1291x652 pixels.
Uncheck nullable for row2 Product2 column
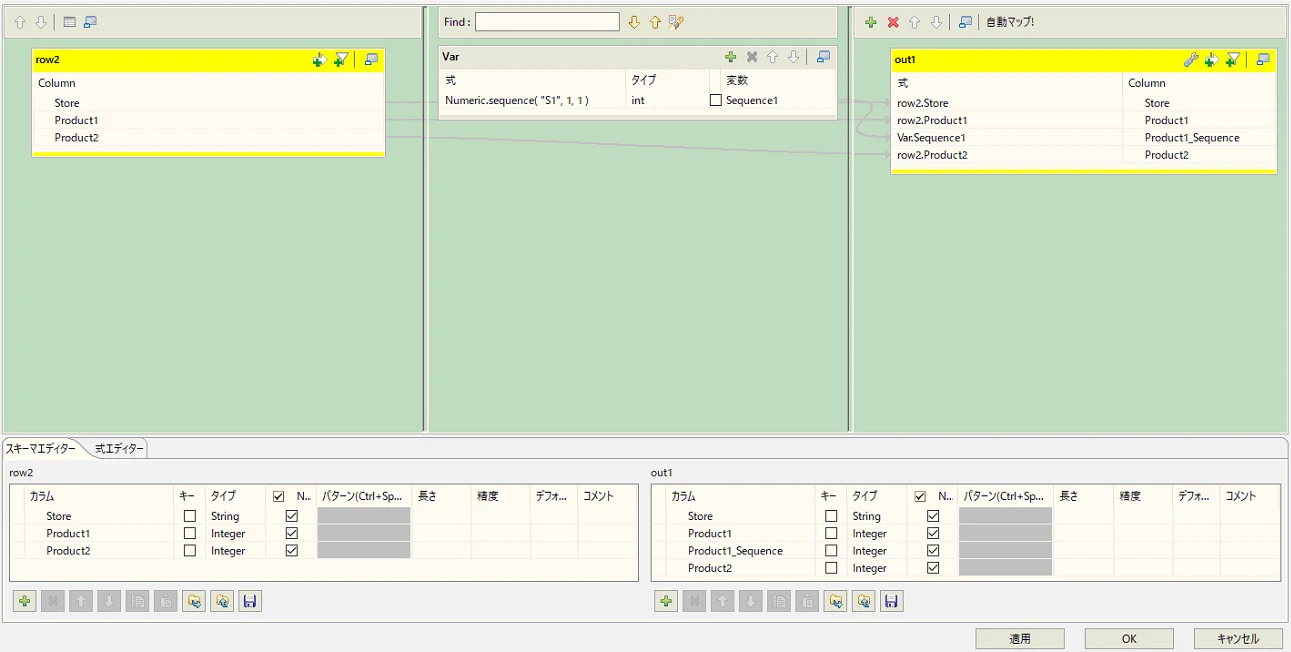pos(292,551)
